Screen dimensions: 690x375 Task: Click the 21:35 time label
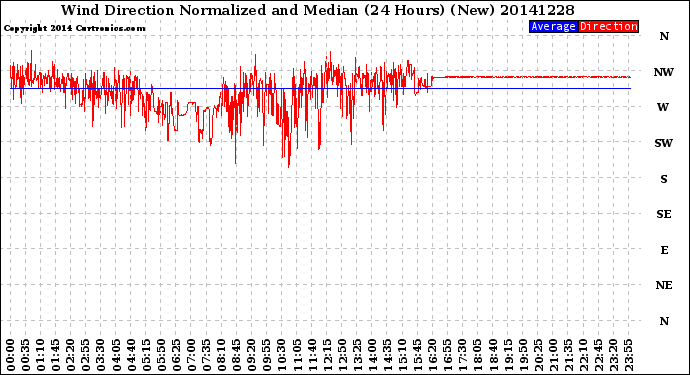(x=569, y=355)
